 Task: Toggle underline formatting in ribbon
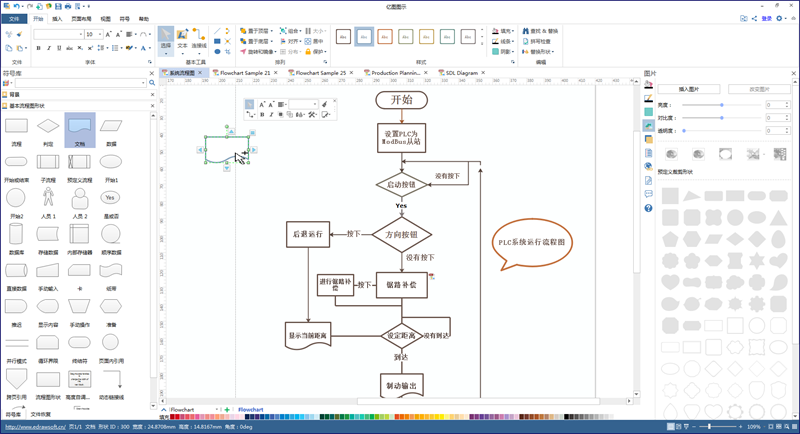coord(59,48)
